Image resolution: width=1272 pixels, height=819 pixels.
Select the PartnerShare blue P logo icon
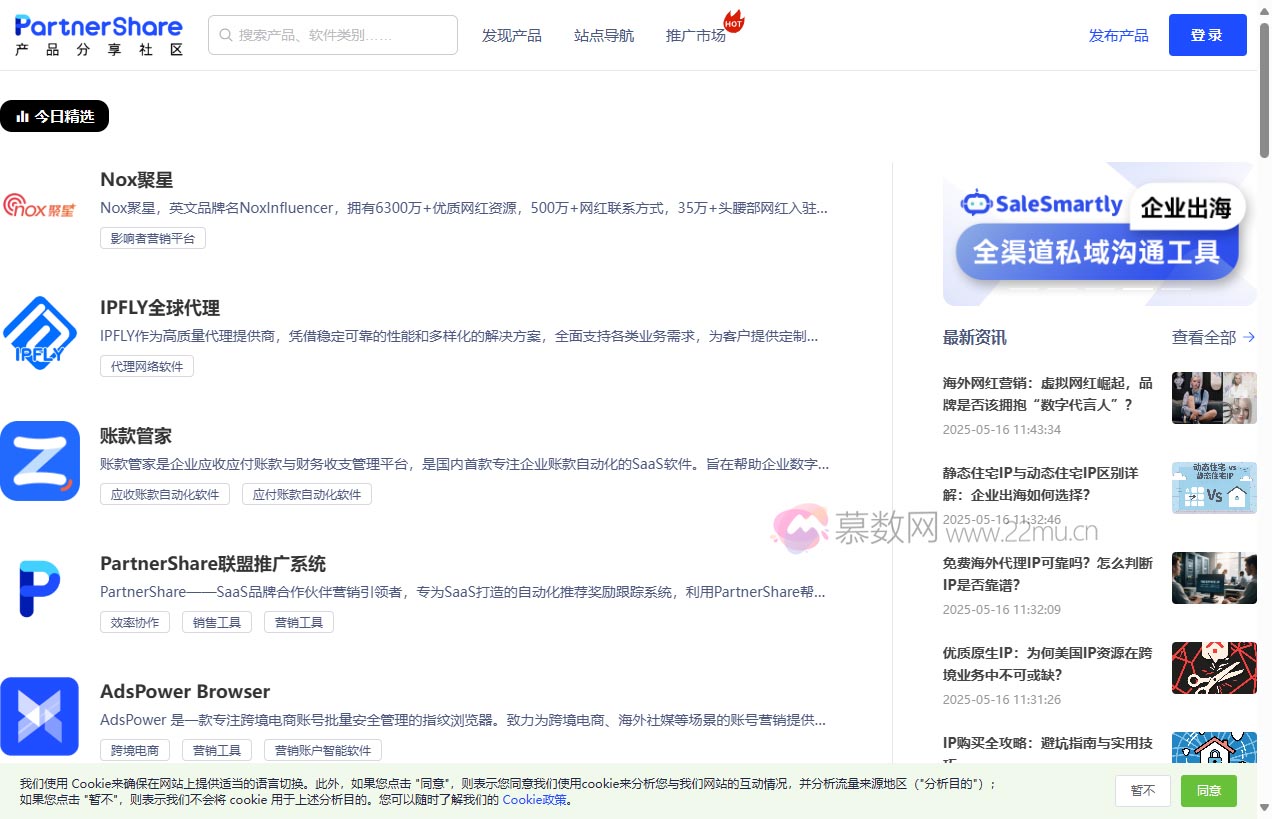tap(40, 589)
